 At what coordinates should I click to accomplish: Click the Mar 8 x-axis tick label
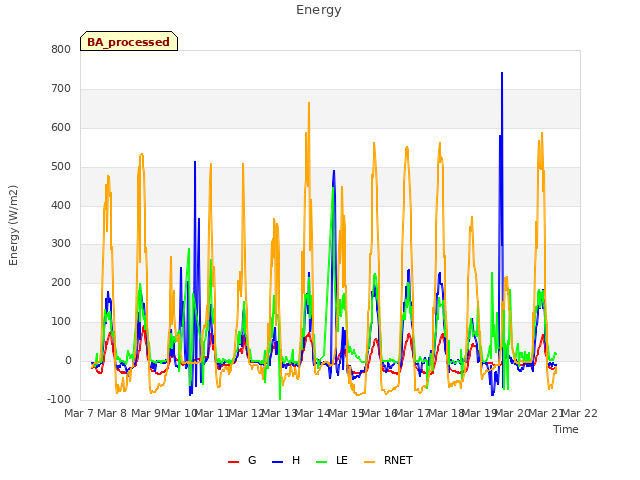pyautogui.click(x=113, y=413)
